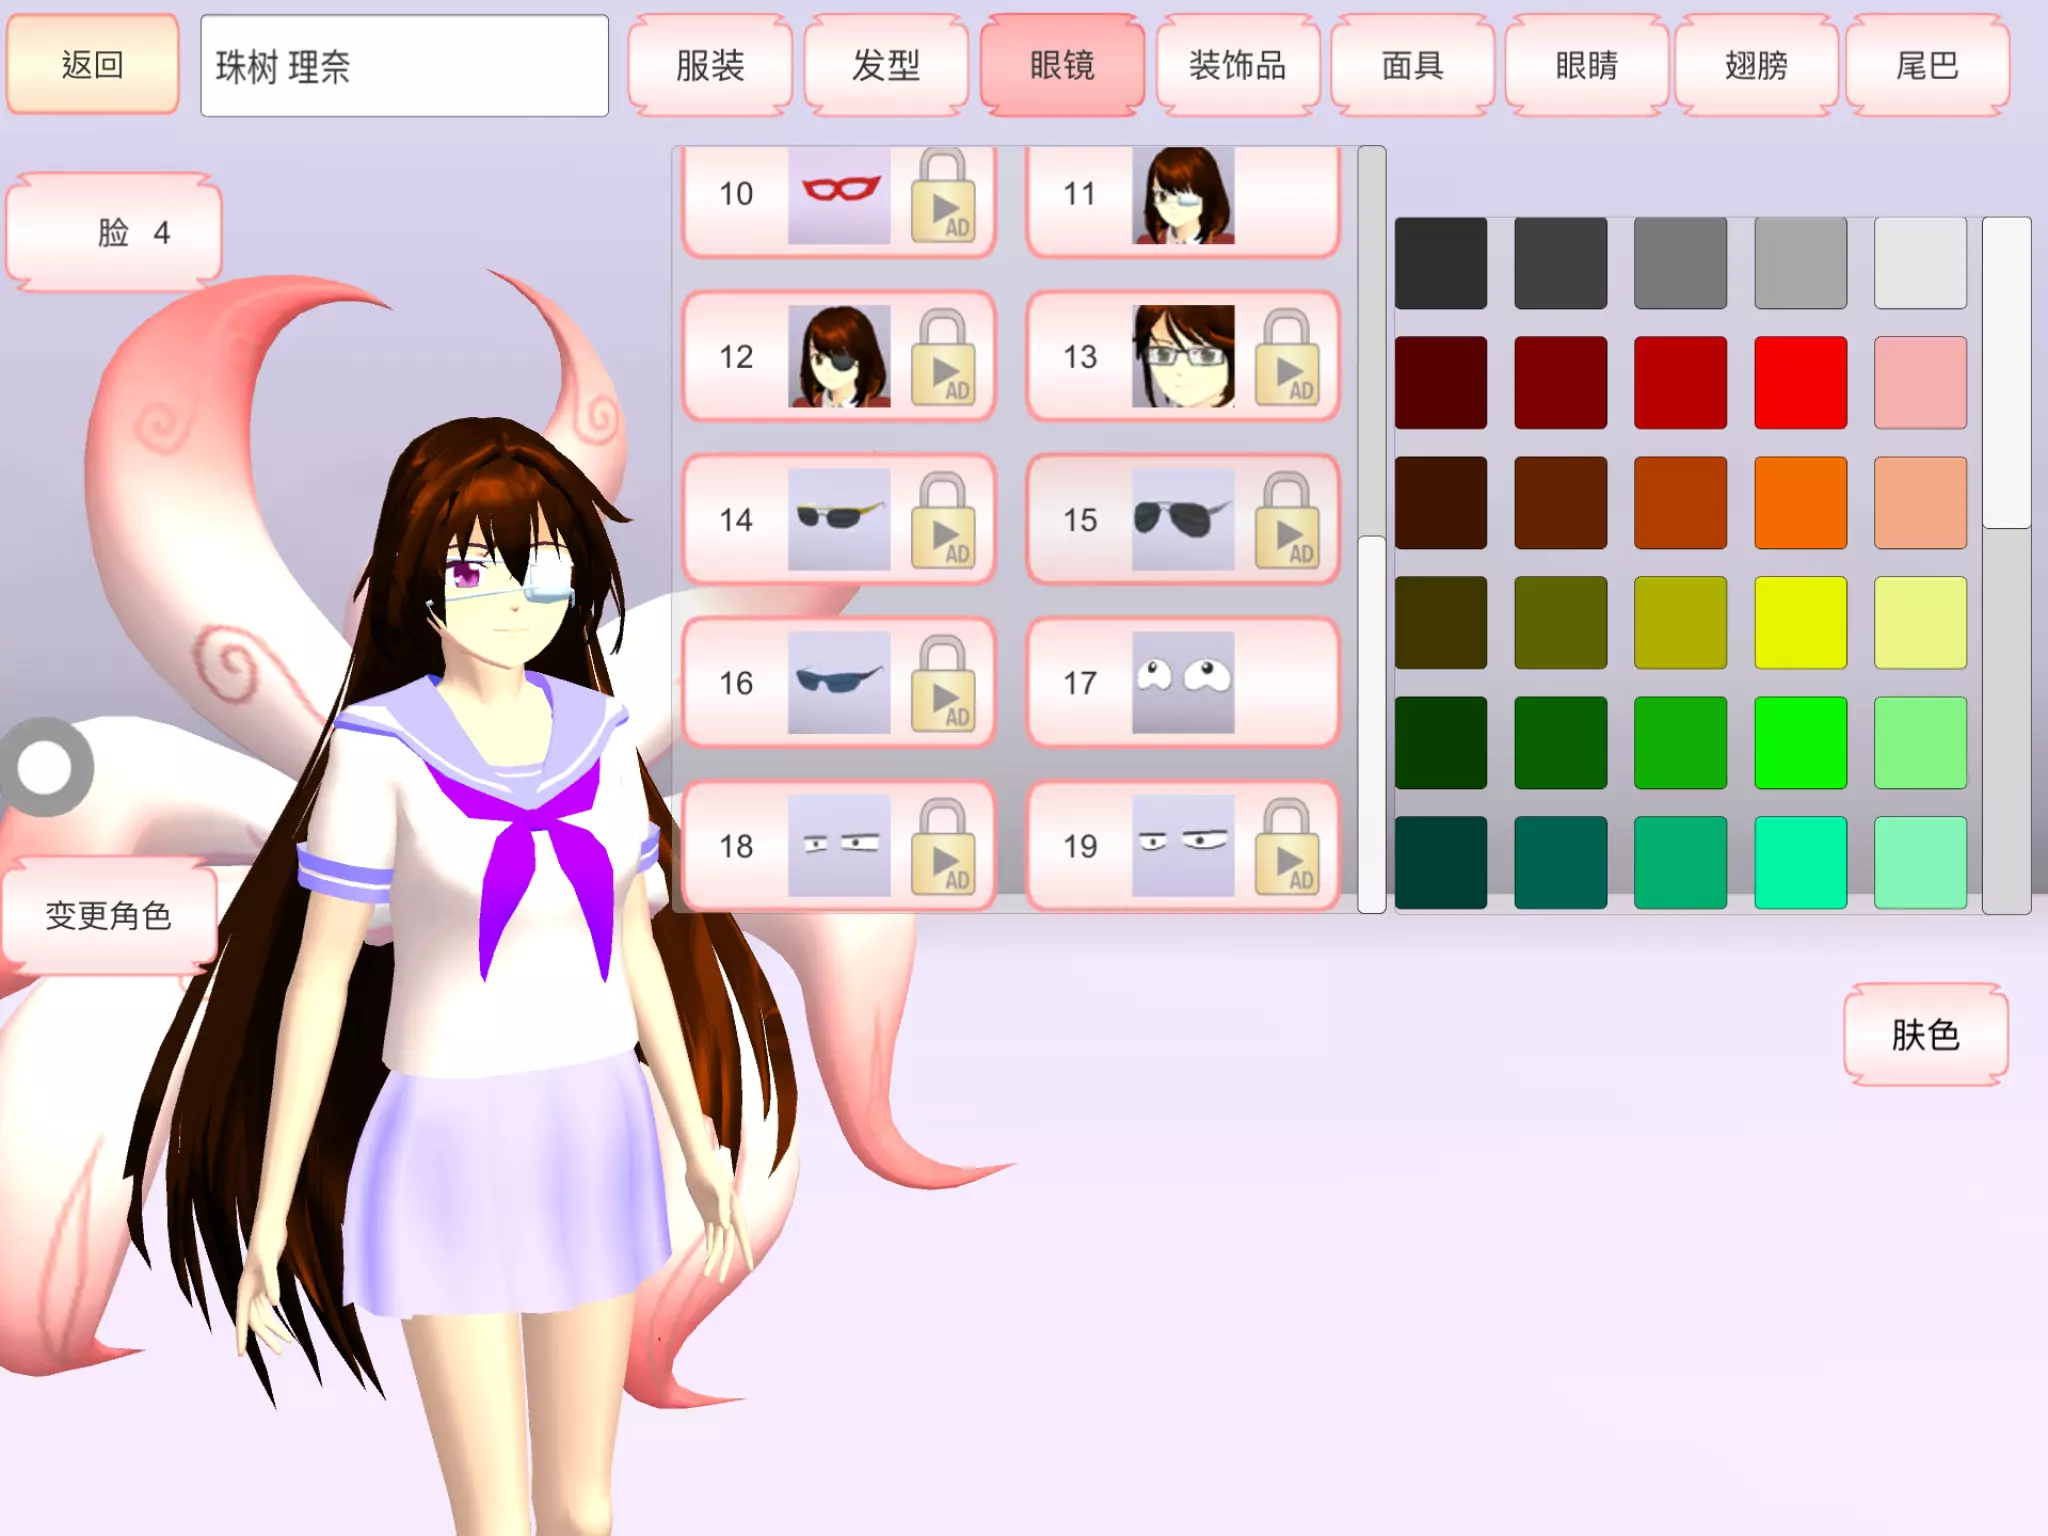
Task: Choose the gold-frame sunglasses item 14
Action: click(x=838, y=520)
